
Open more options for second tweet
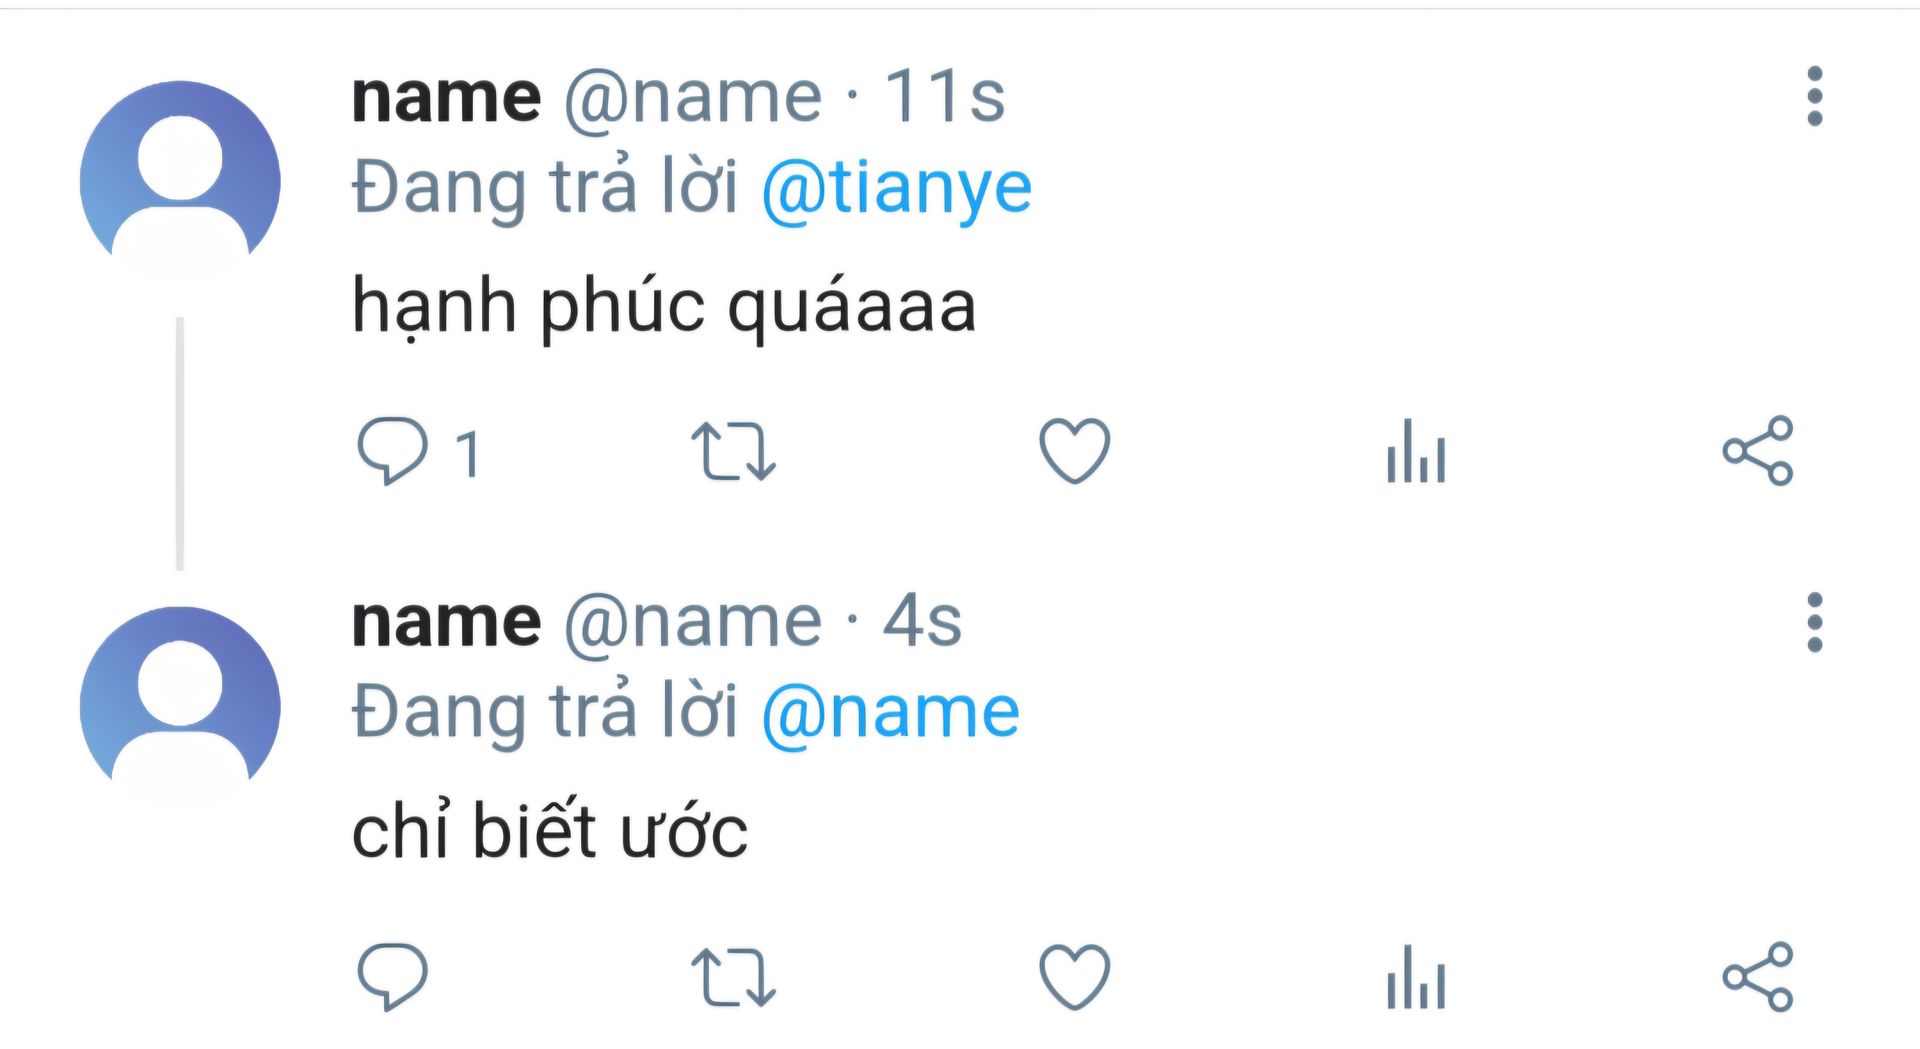click(x=1815, y=622)
